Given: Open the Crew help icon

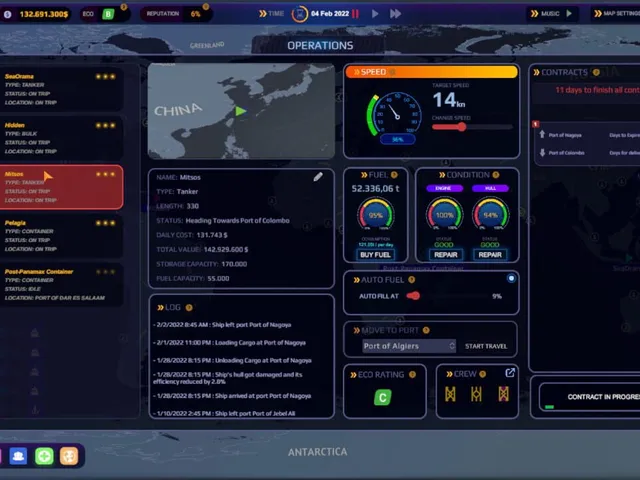Looking at the screenshot, I should pyautogui.click(x=482, y=374).
